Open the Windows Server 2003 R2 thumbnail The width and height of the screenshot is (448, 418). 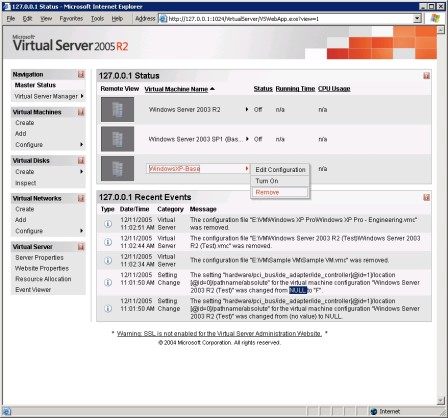pos(117,109)
